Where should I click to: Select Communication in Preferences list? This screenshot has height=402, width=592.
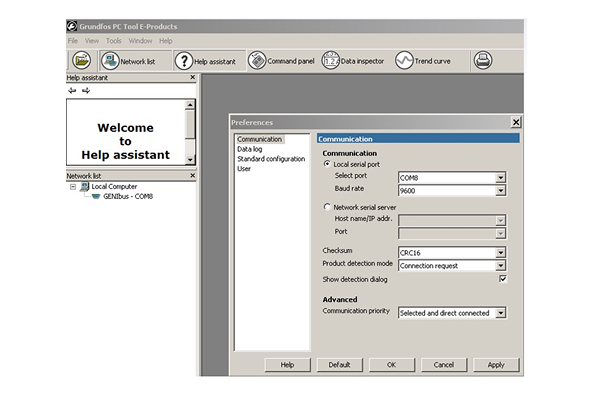click(260, 139)
